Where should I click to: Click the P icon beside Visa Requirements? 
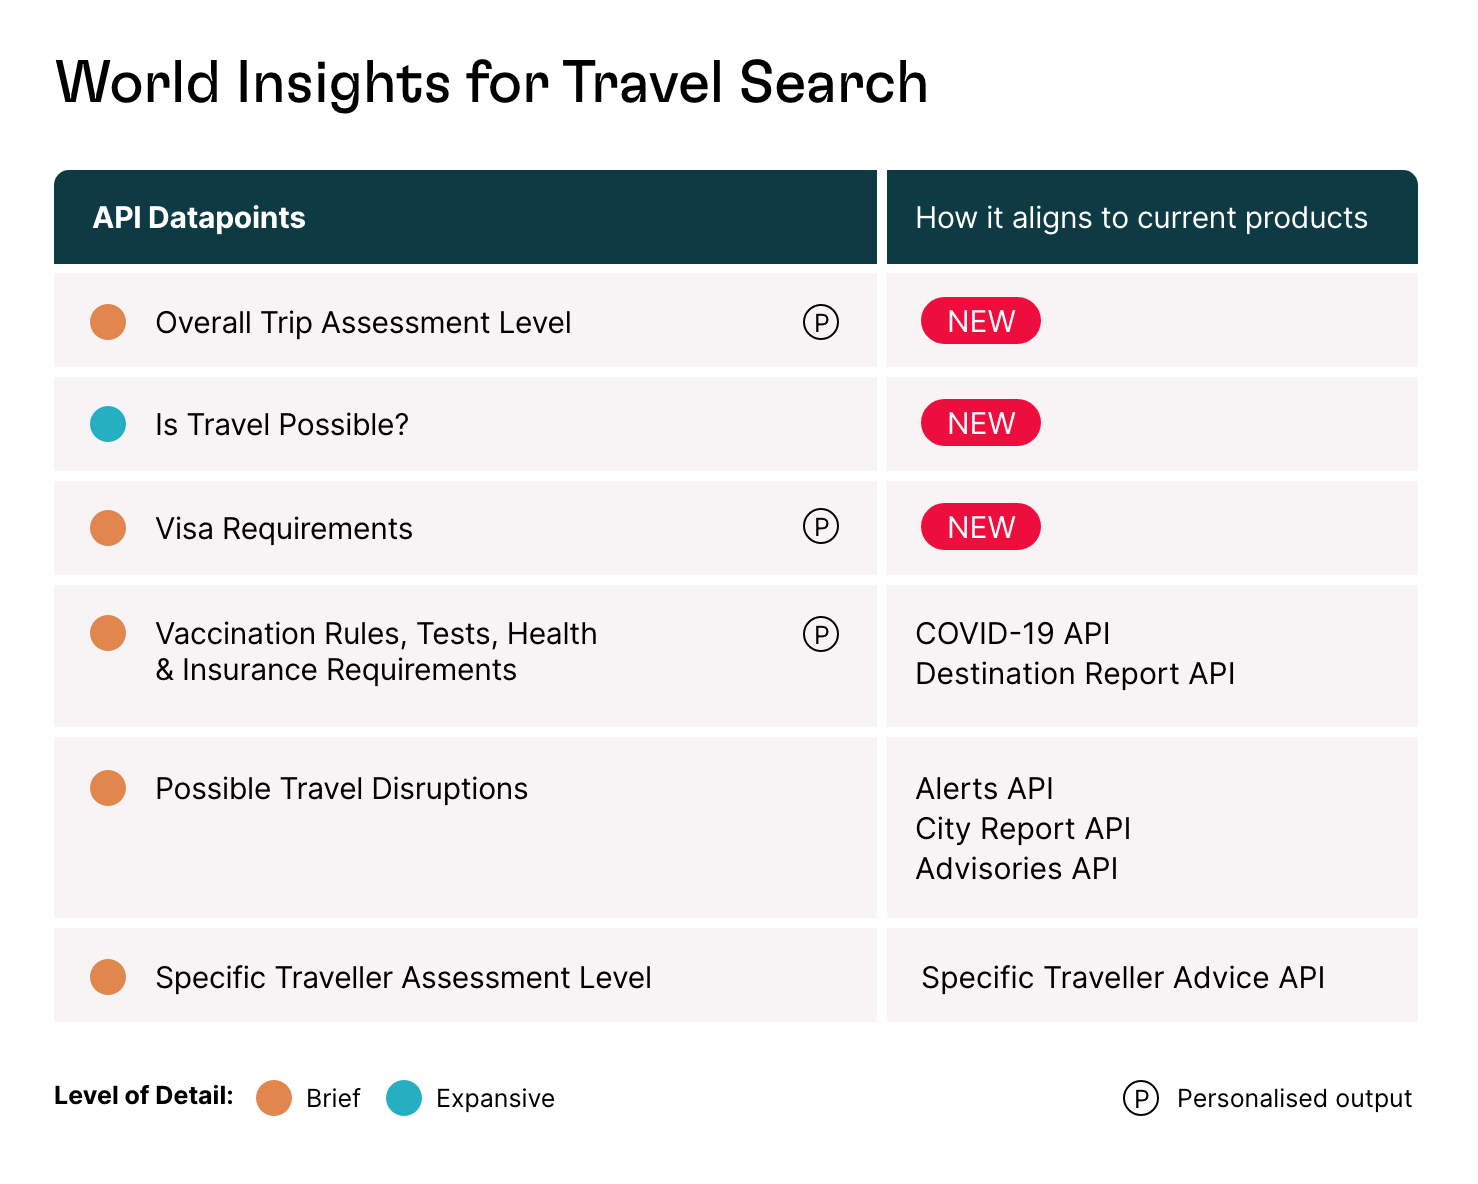821,526
